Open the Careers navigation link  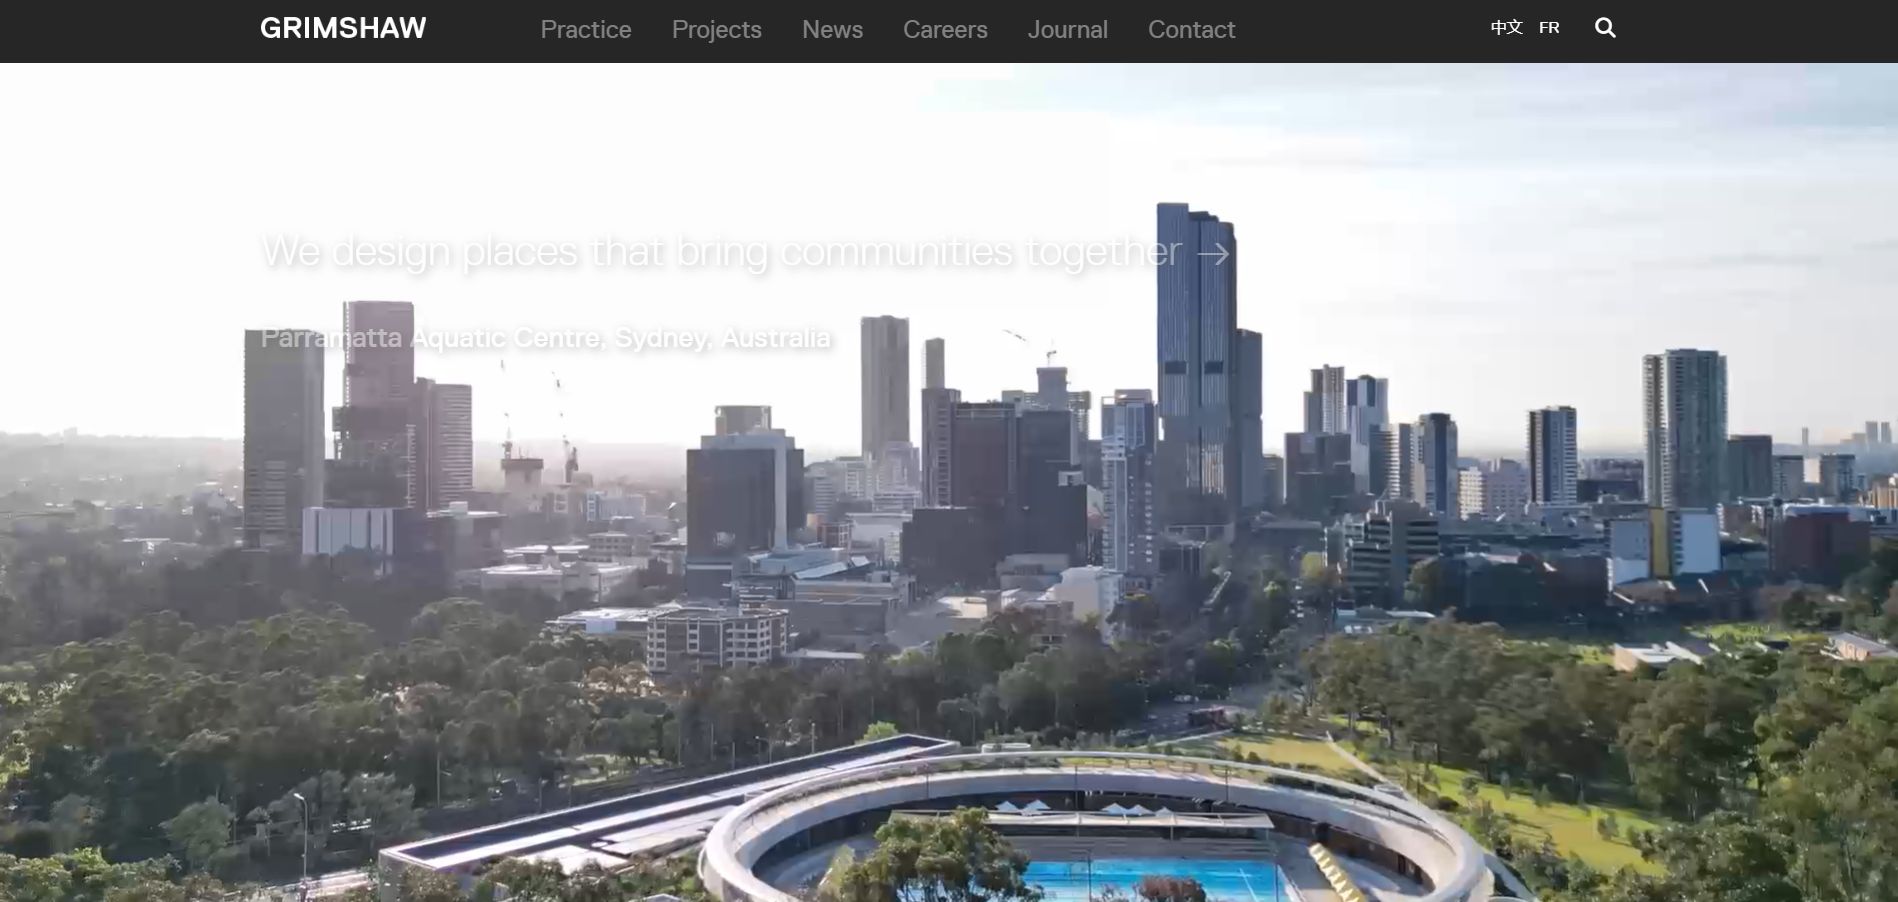944,30
